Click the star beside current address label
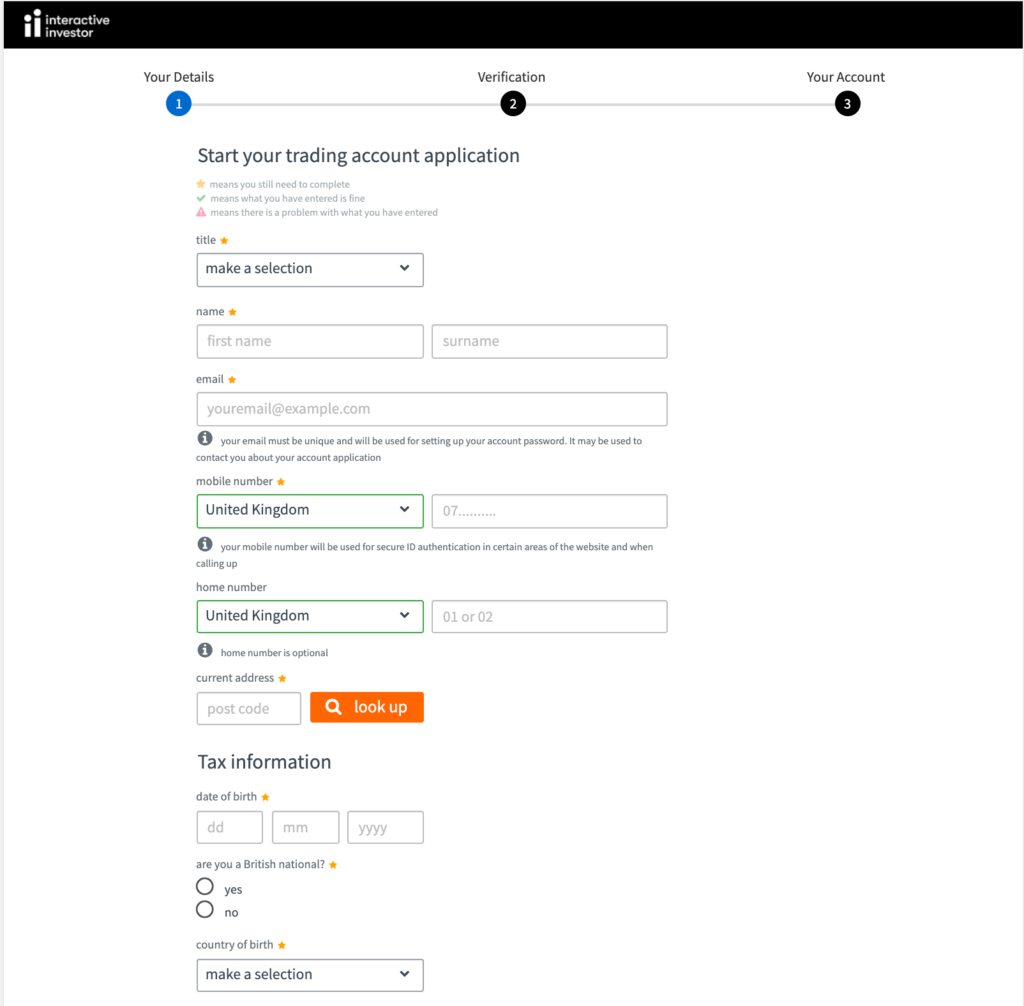 tap(282, 679)
